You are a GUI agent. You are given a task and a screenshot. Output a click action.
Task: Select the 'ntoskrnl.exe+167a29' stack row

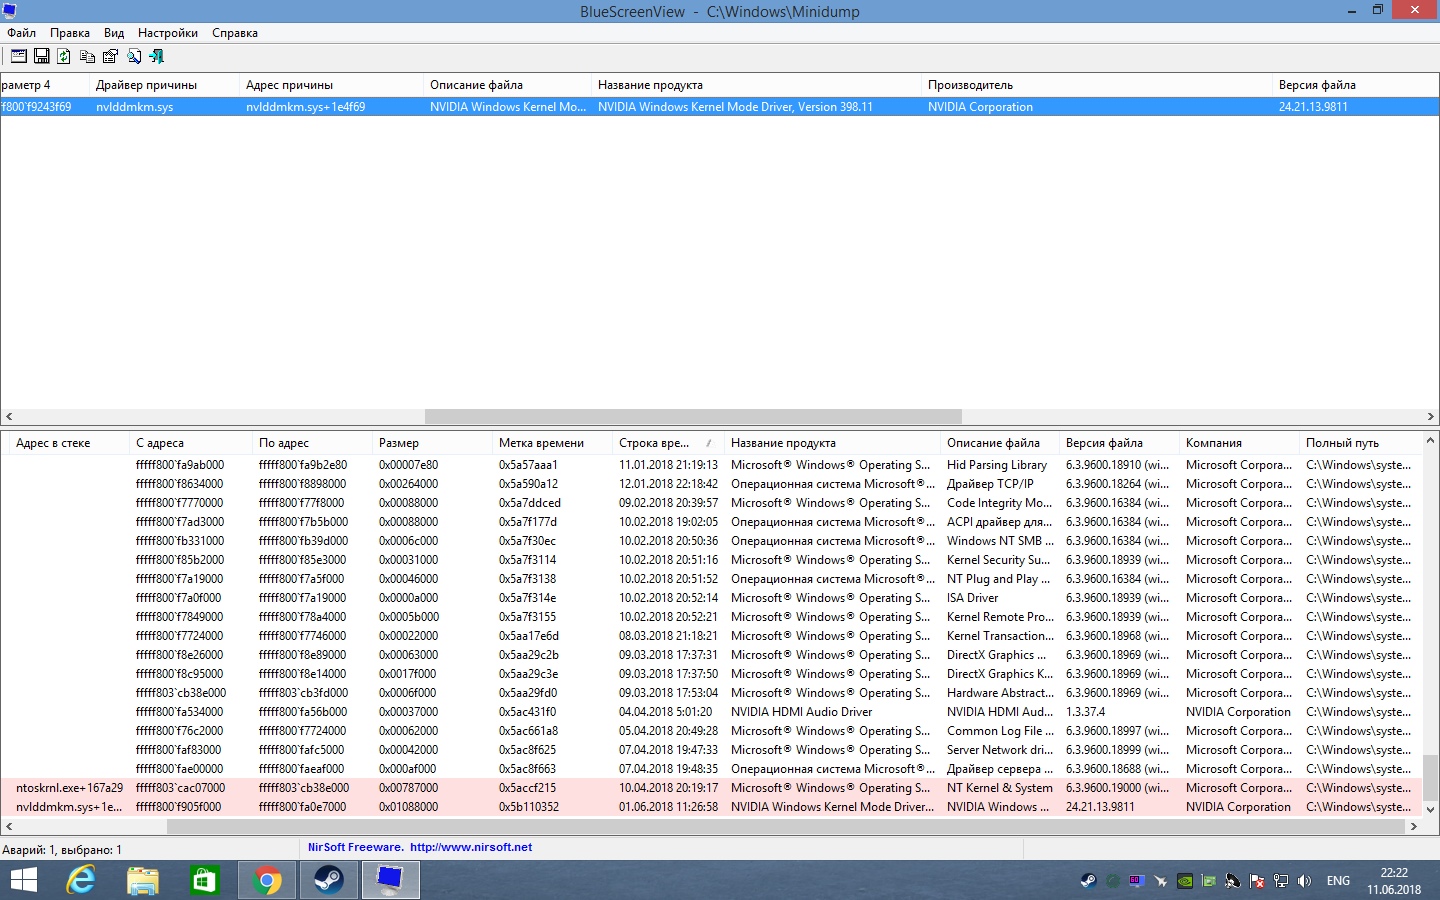tap(710, 788)
